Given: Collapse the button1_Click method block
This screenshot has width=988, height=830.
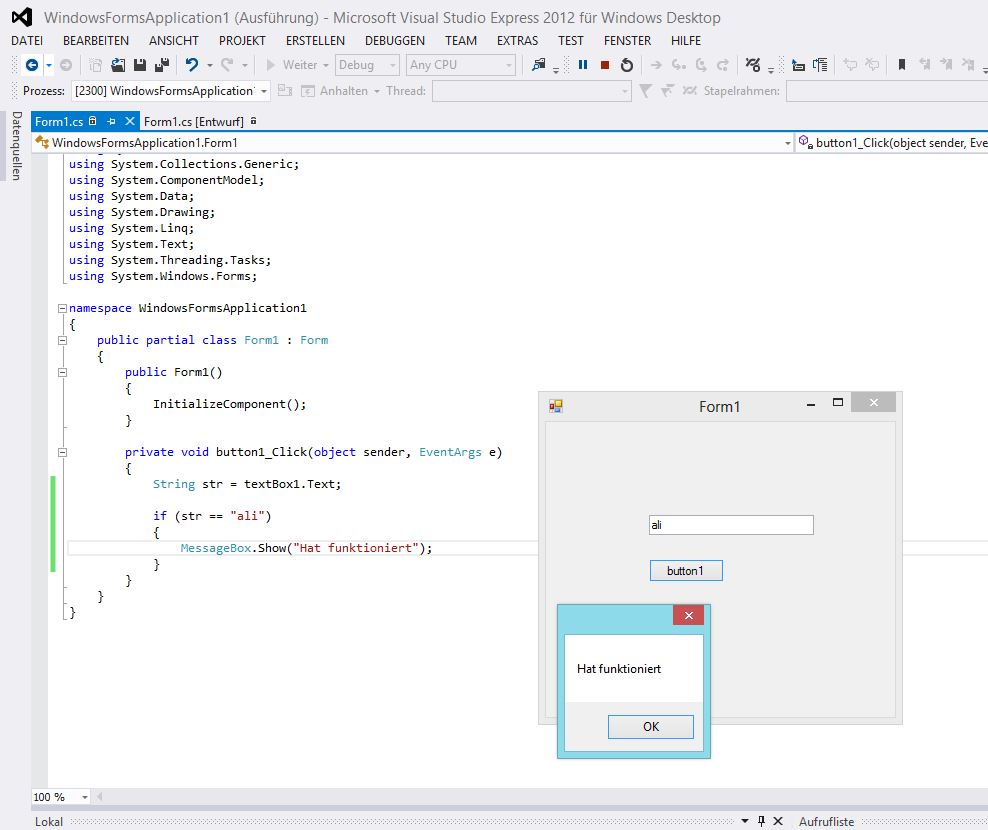Looking at the screenshot, I should [62, 452].
